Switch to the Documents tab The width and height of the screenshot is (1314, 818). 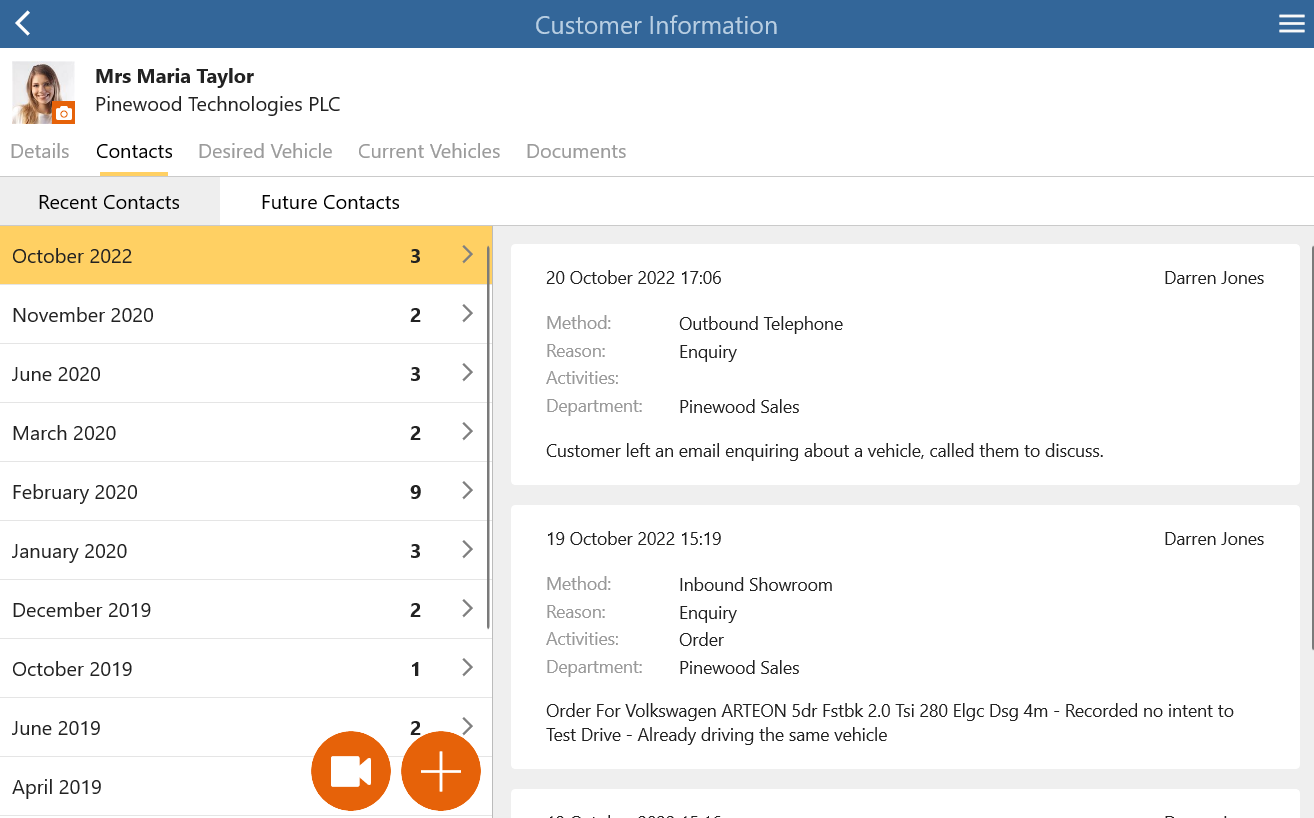[576, 151]
